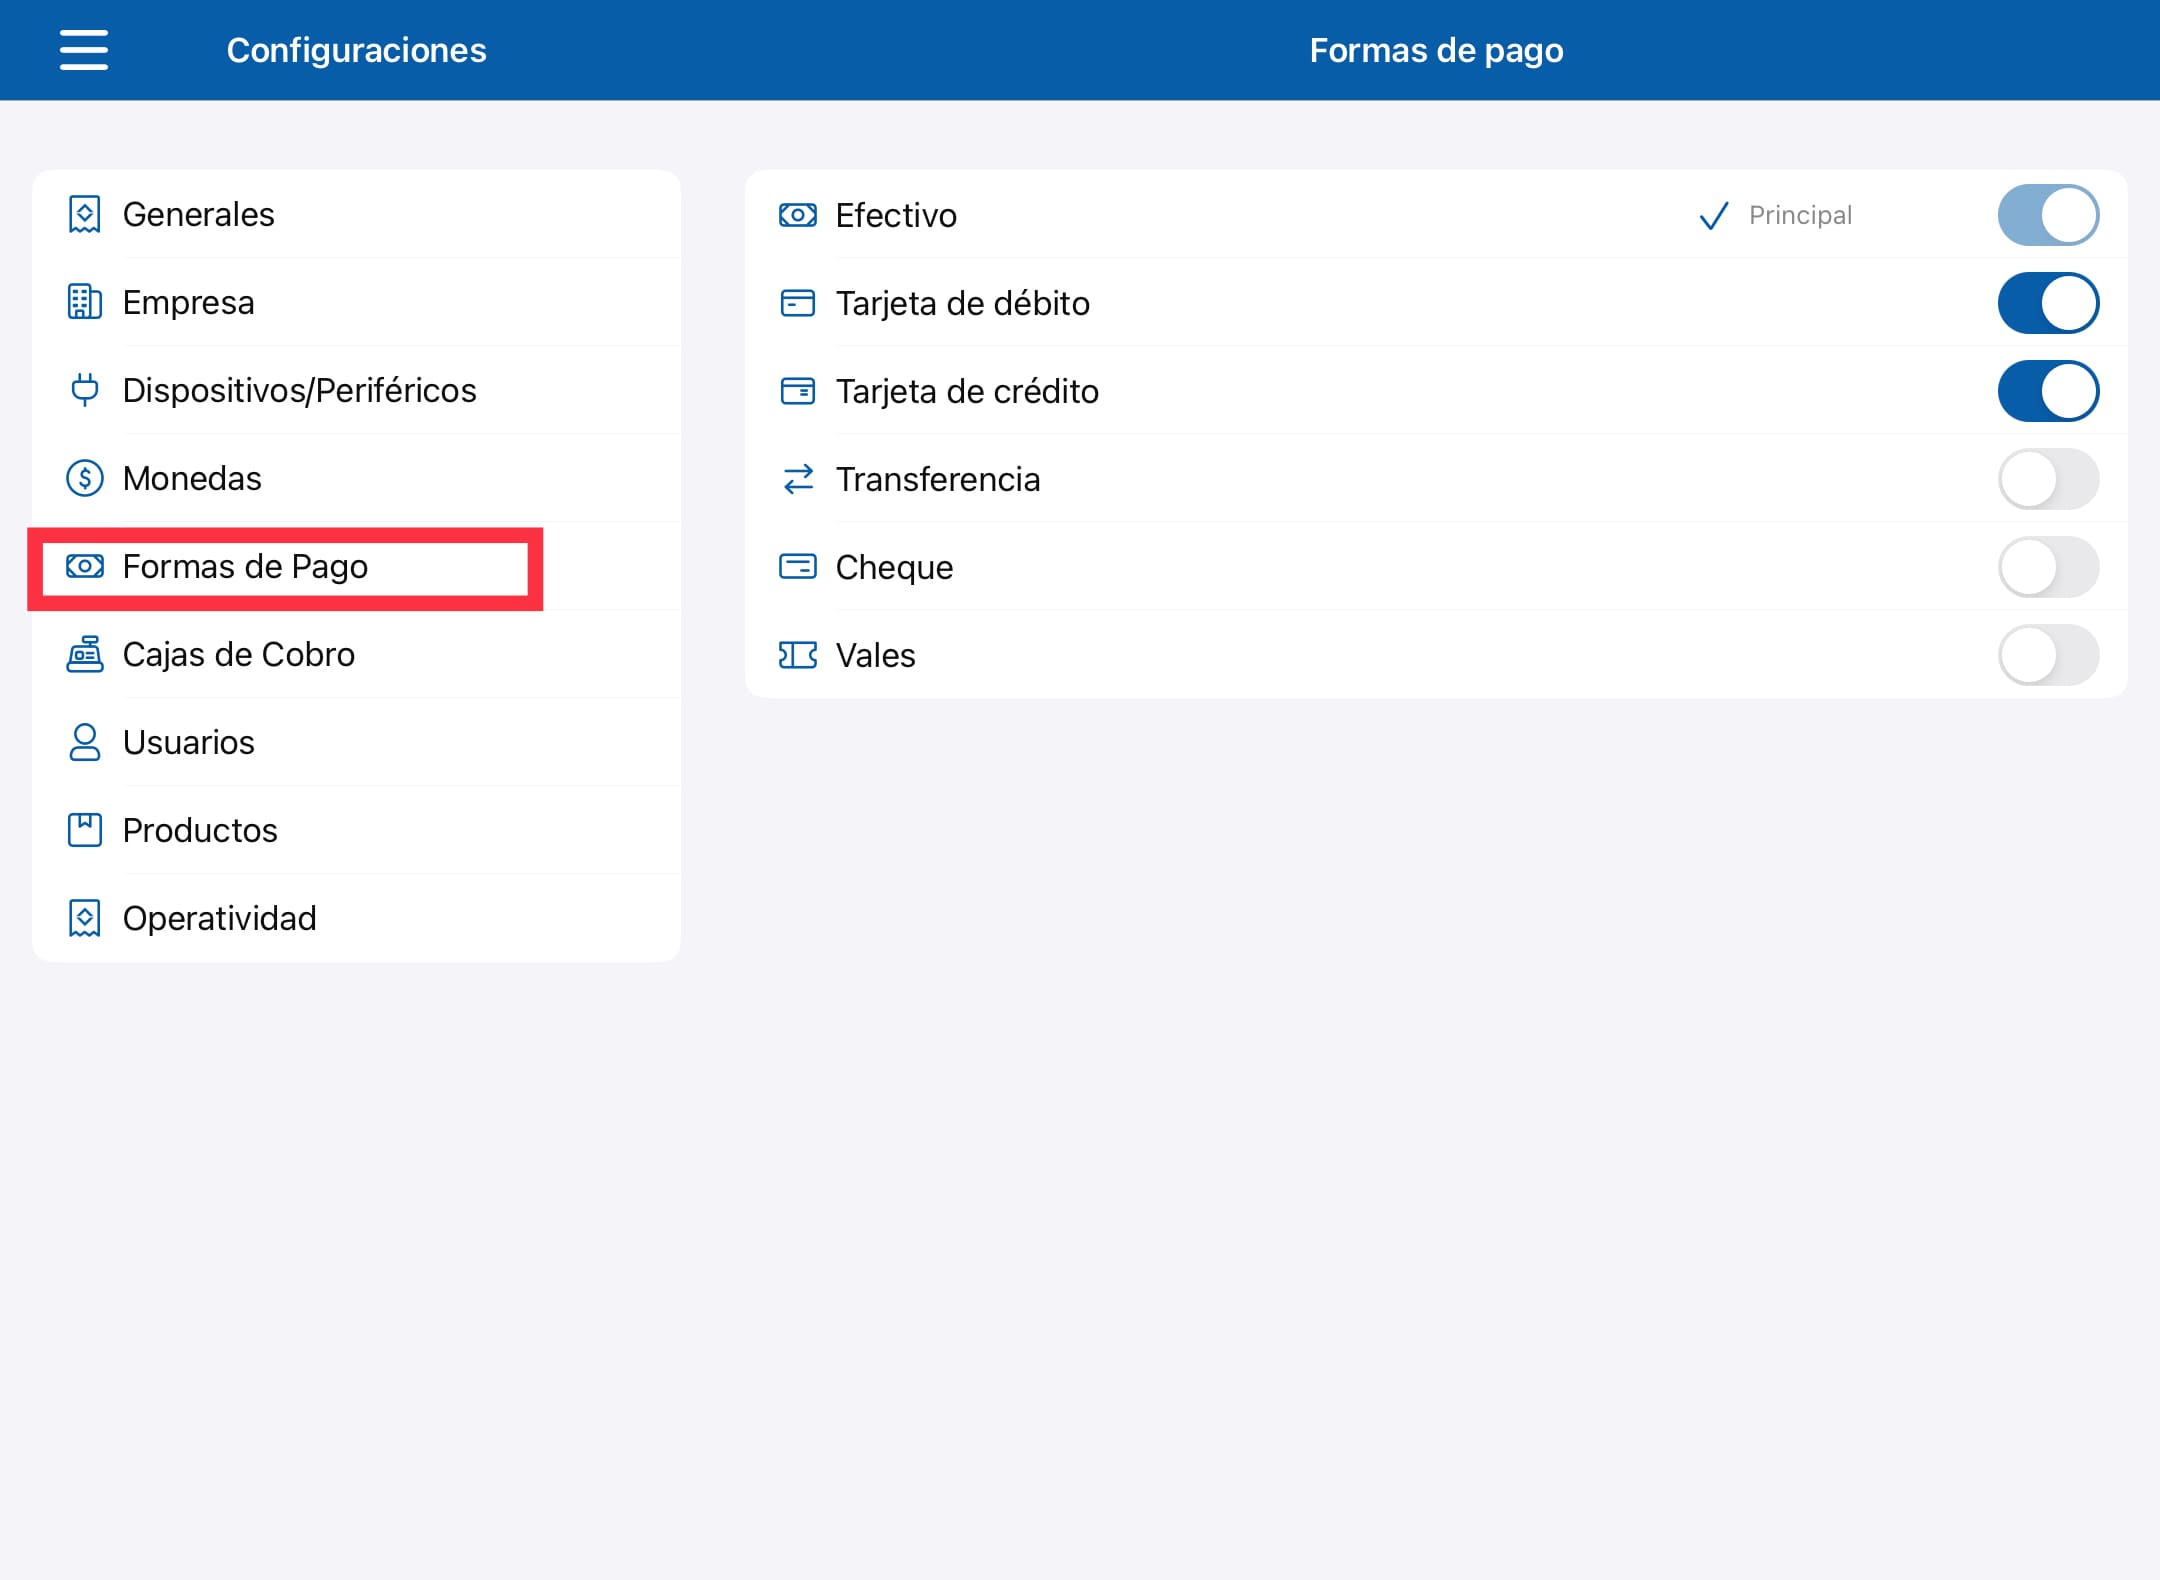Click the Cajas de Cobro register icon

pos(85,654)
